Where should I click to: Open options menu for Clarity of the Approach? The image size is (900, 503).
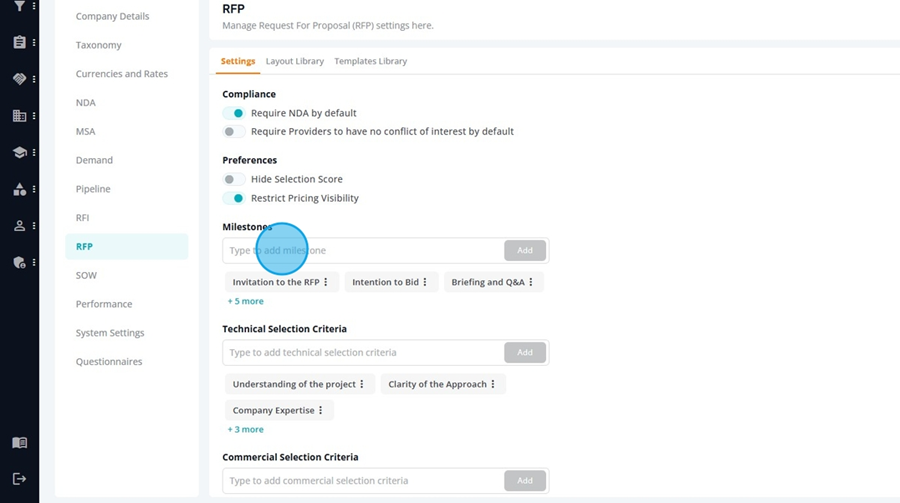[493, 384]
